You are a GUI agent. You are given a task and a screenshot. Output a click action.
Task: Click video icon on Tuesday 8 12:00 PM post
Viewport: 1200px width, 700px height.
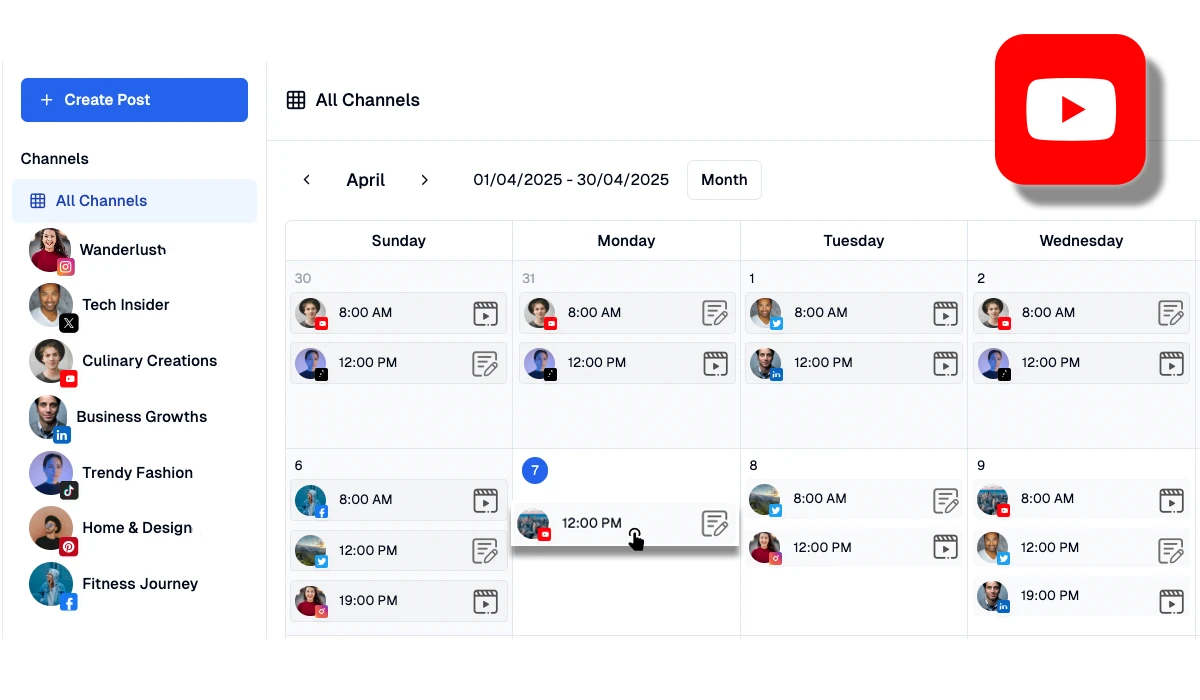pyautogui.click(x=945, y=548)
